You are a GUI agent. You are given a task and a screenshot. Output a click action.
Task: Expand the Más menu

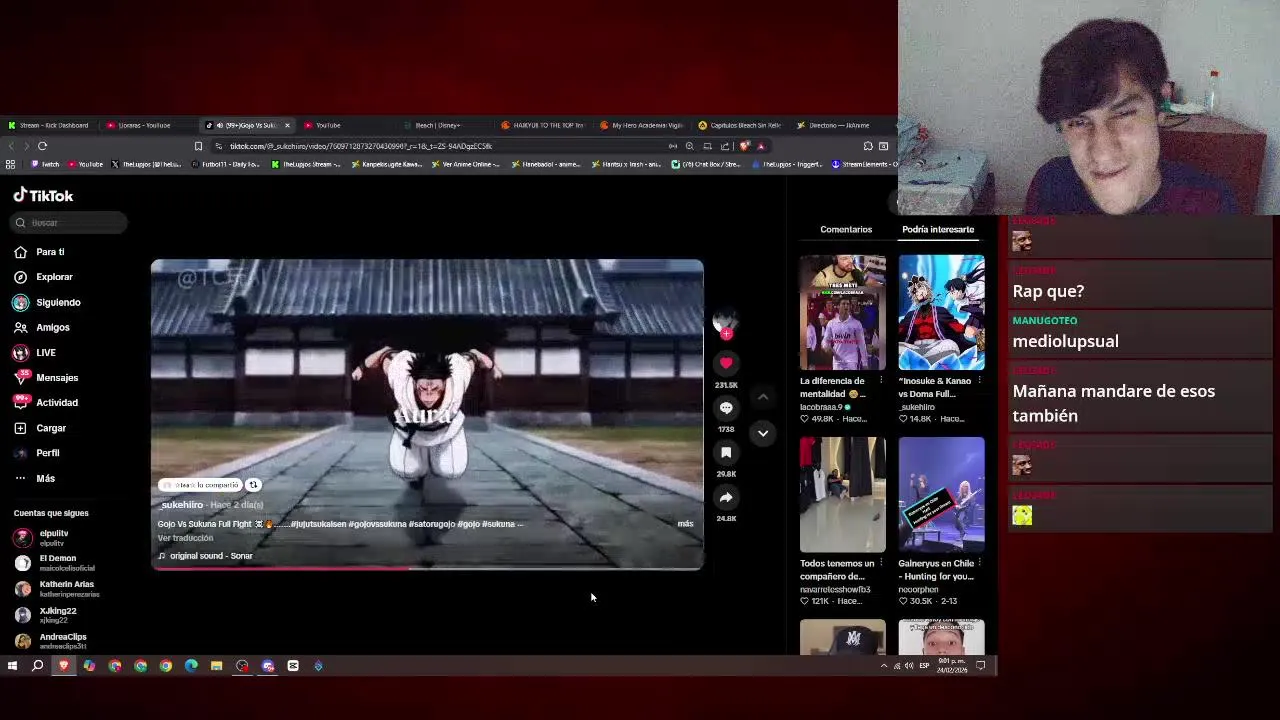35,478
